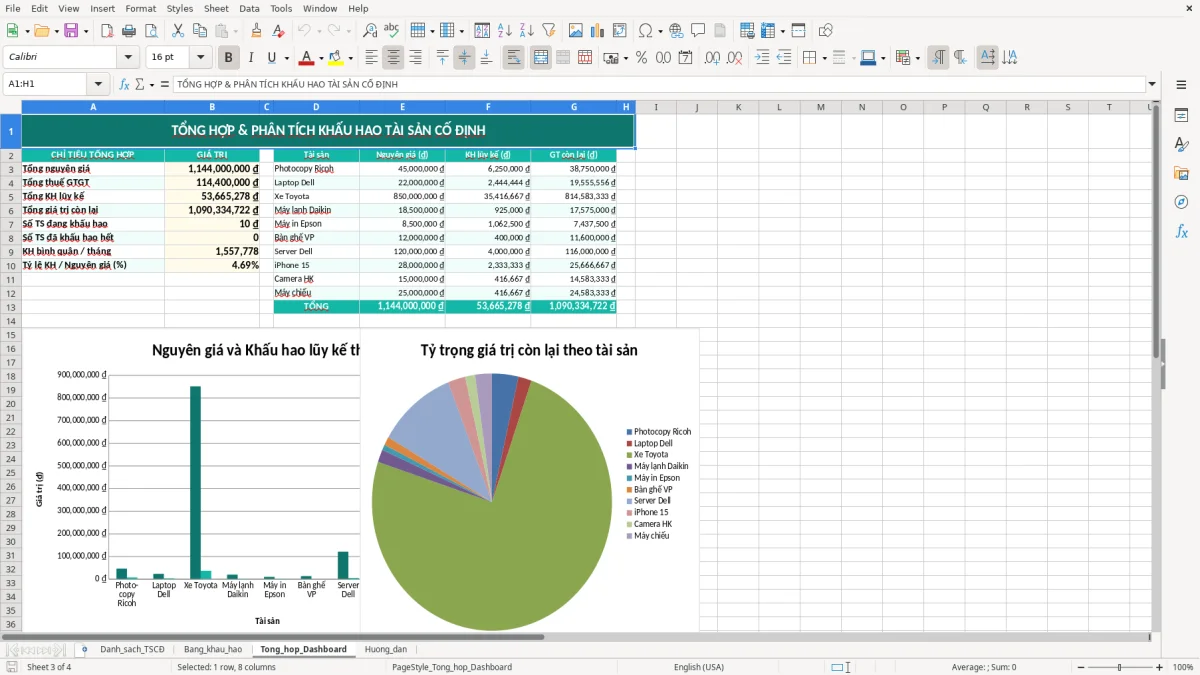Viewport: 1200px width, 675px height.
Task: Click PageStyle_Tong_hop_Dashboard in status bar
Action: point(452,667)
